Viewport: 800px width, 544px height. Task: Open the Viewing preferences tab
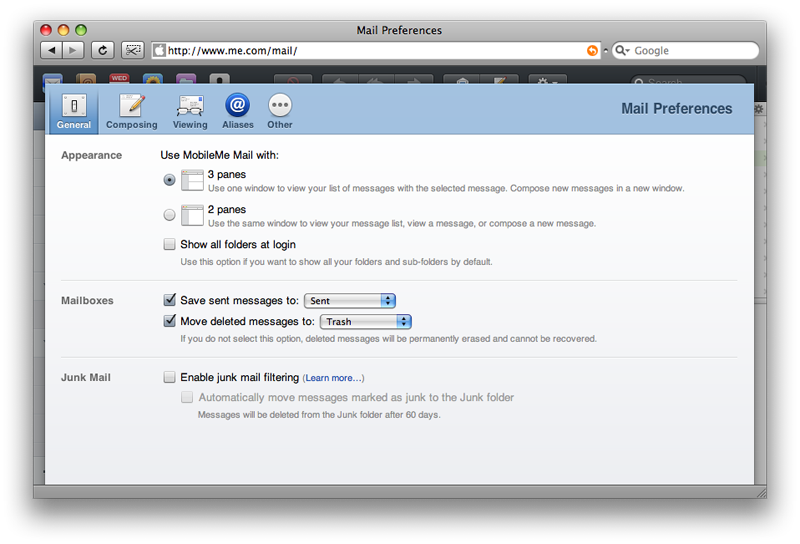pos(190,112)
